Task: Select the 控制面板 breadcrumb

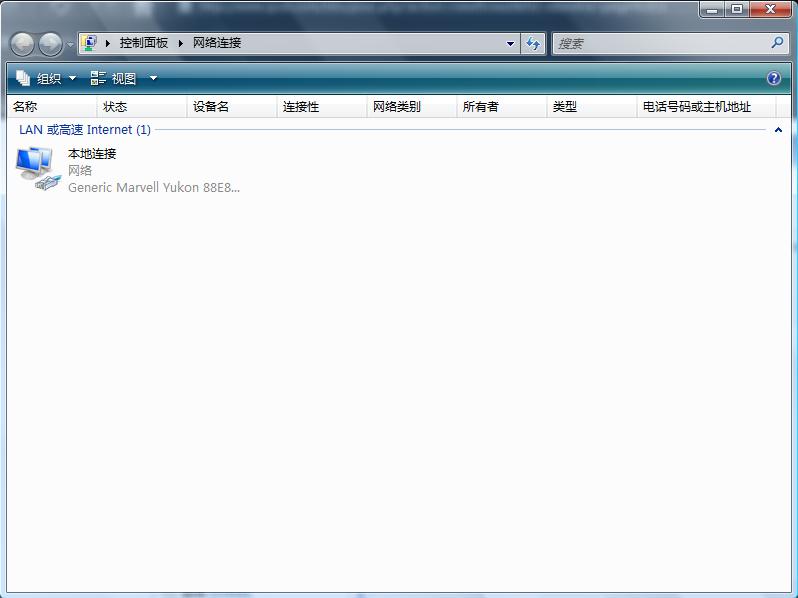Action: (144, 43)
